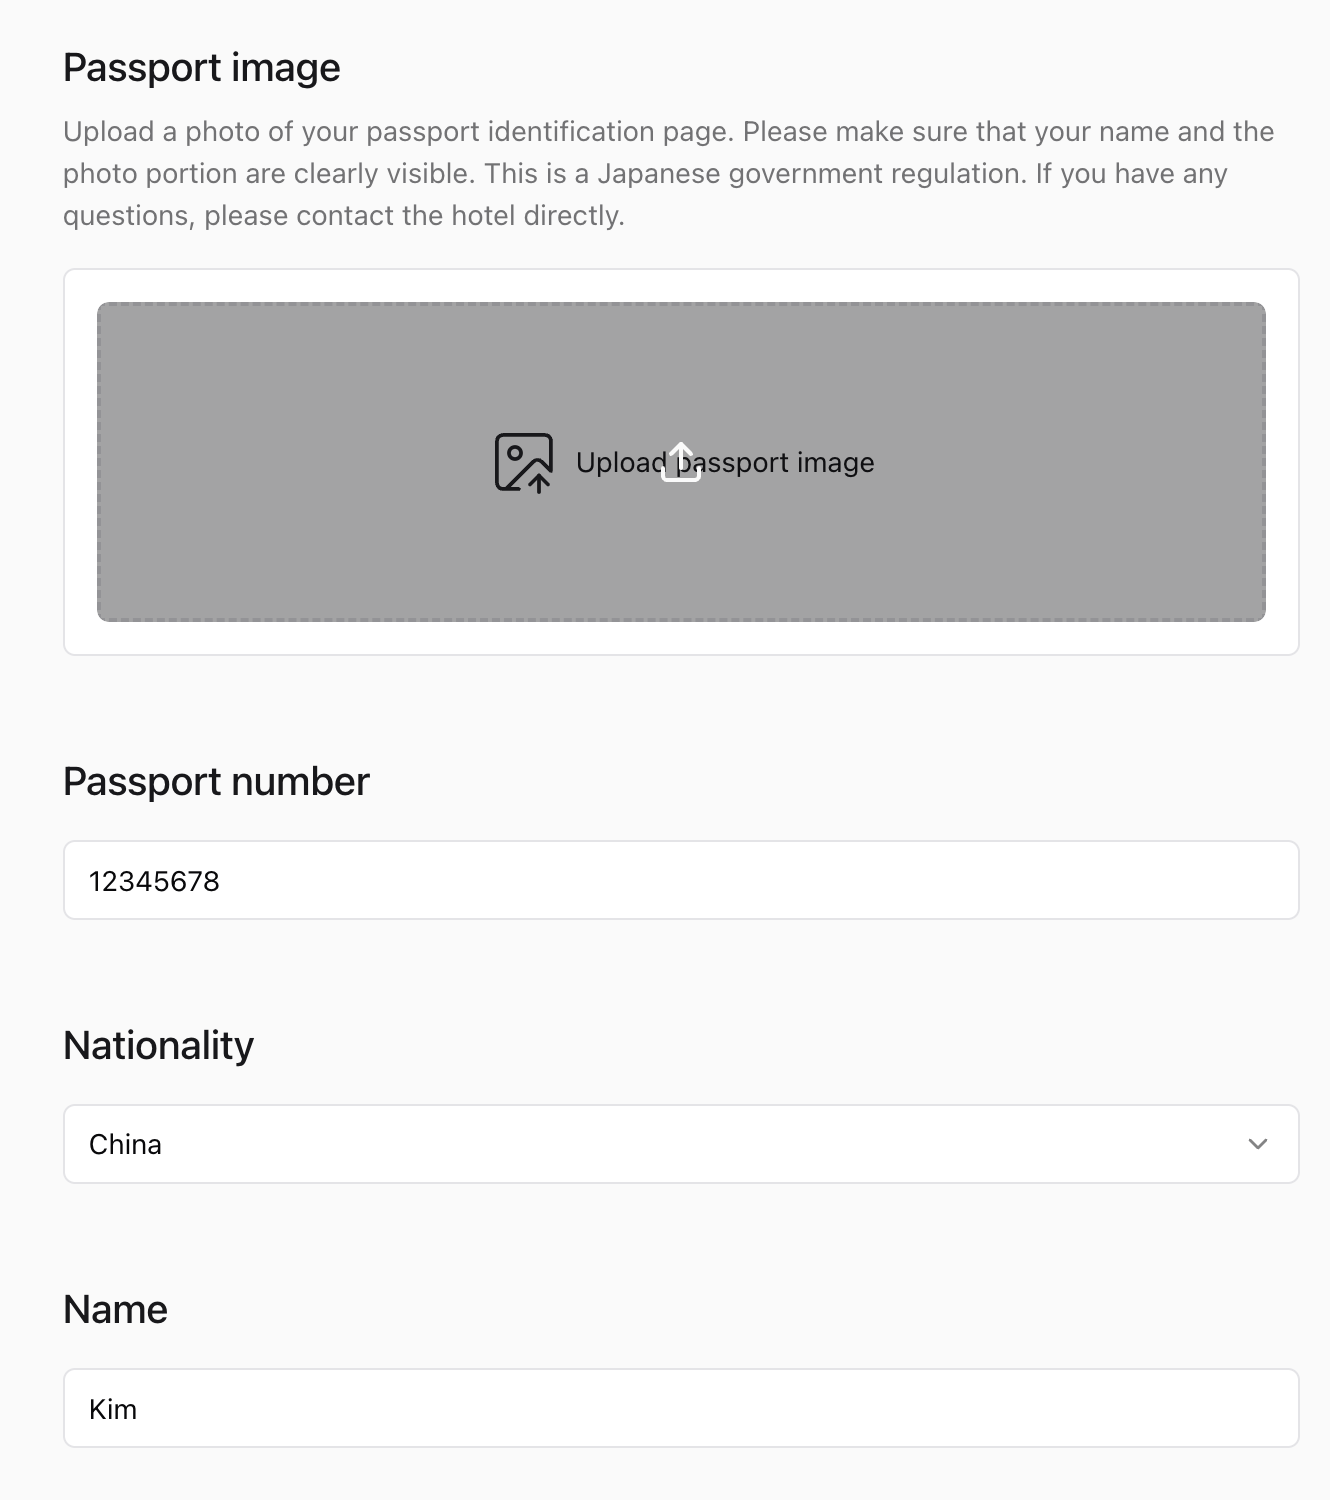Click the picture-with-arrow upload icon
Image resolution: width=1330 pixels, height=1500 pixels.
tap(523, 462)
